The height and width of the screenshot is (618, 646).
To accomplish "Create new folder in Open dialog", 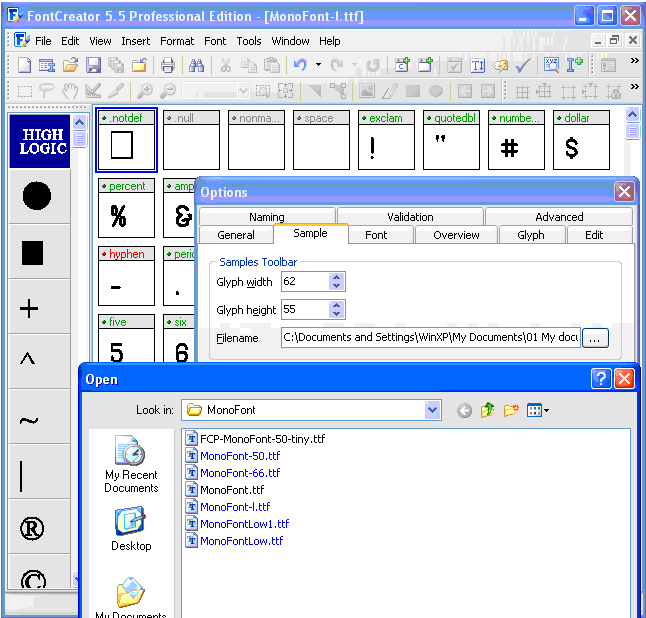I will [510, 410].
